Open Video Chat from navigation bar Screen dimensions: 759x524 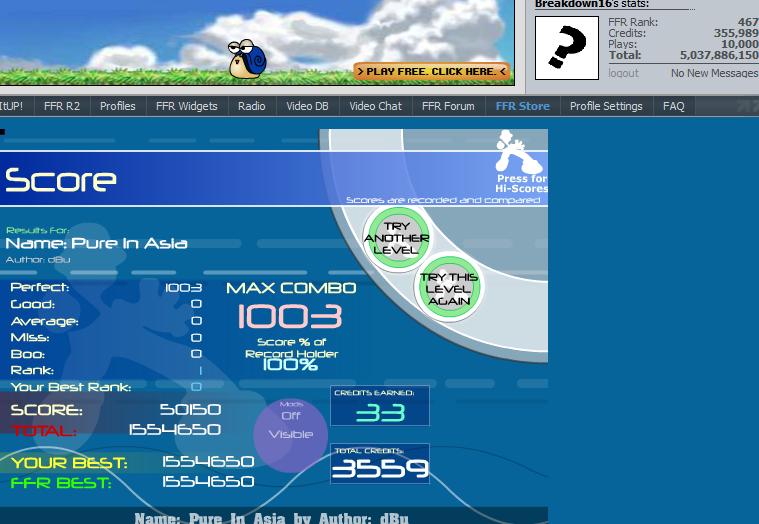(376, 106)
